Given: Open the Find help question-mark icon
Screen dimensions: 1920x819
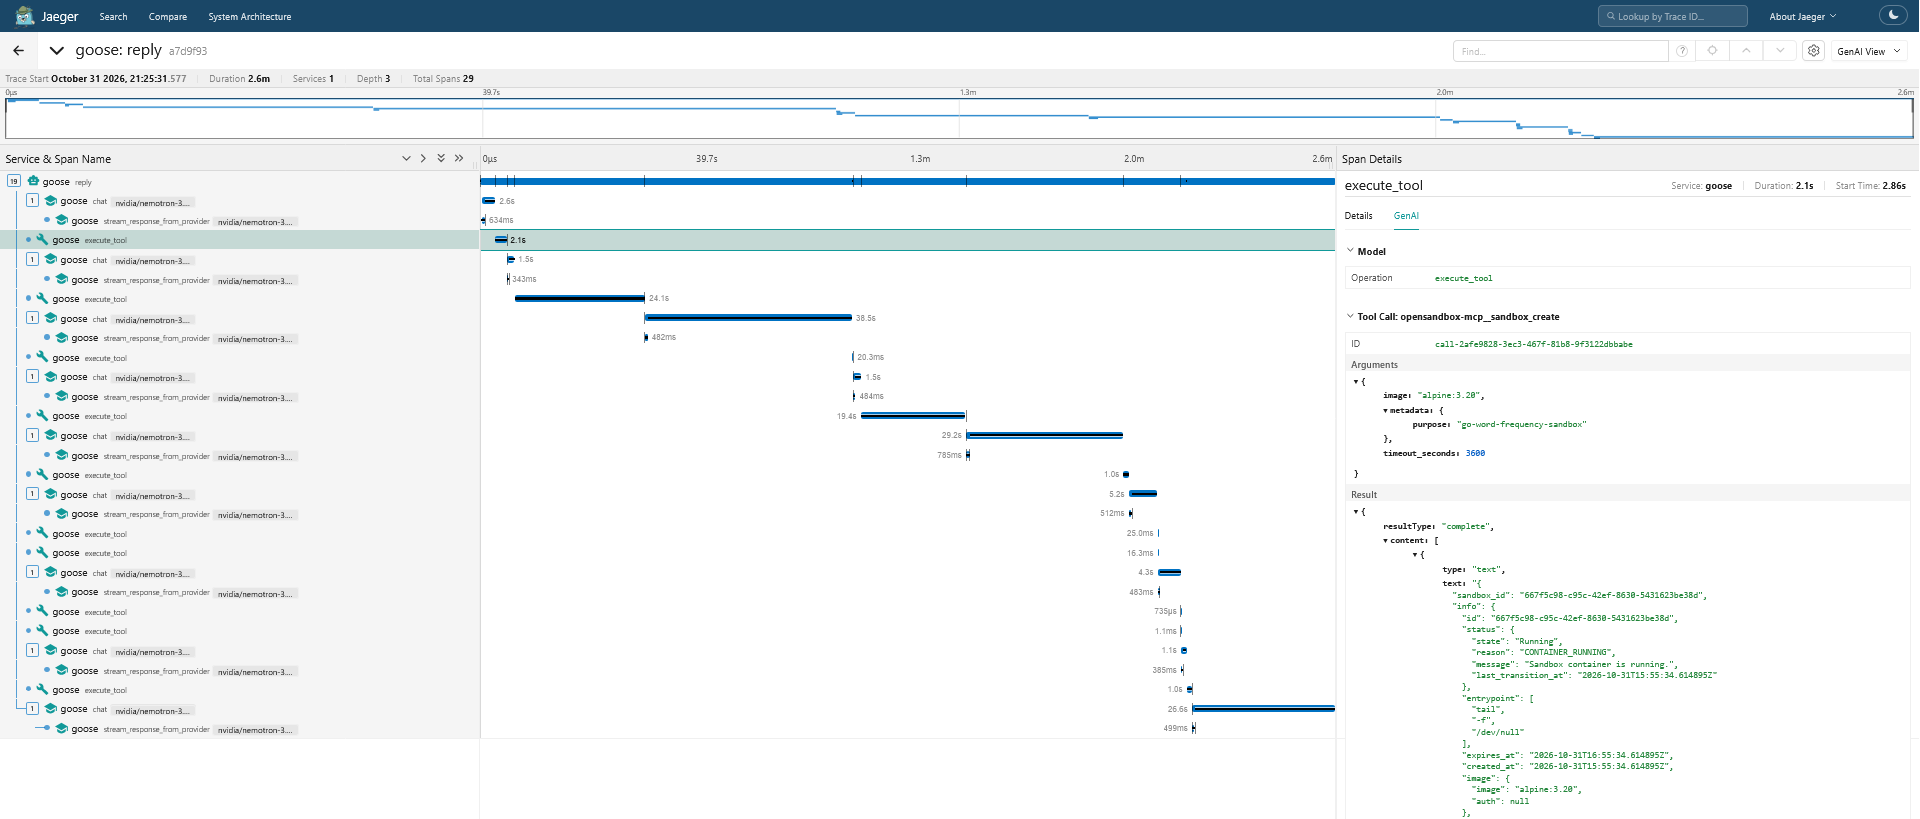Looking at the screenshot, I should (1682, 51).
